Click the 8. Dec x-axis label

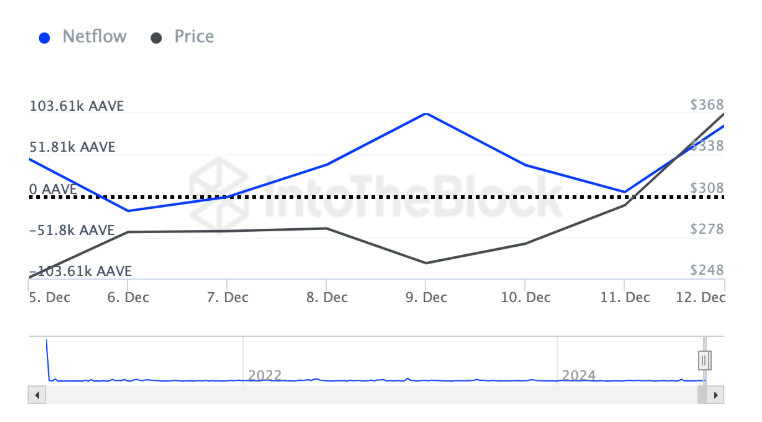327,297
